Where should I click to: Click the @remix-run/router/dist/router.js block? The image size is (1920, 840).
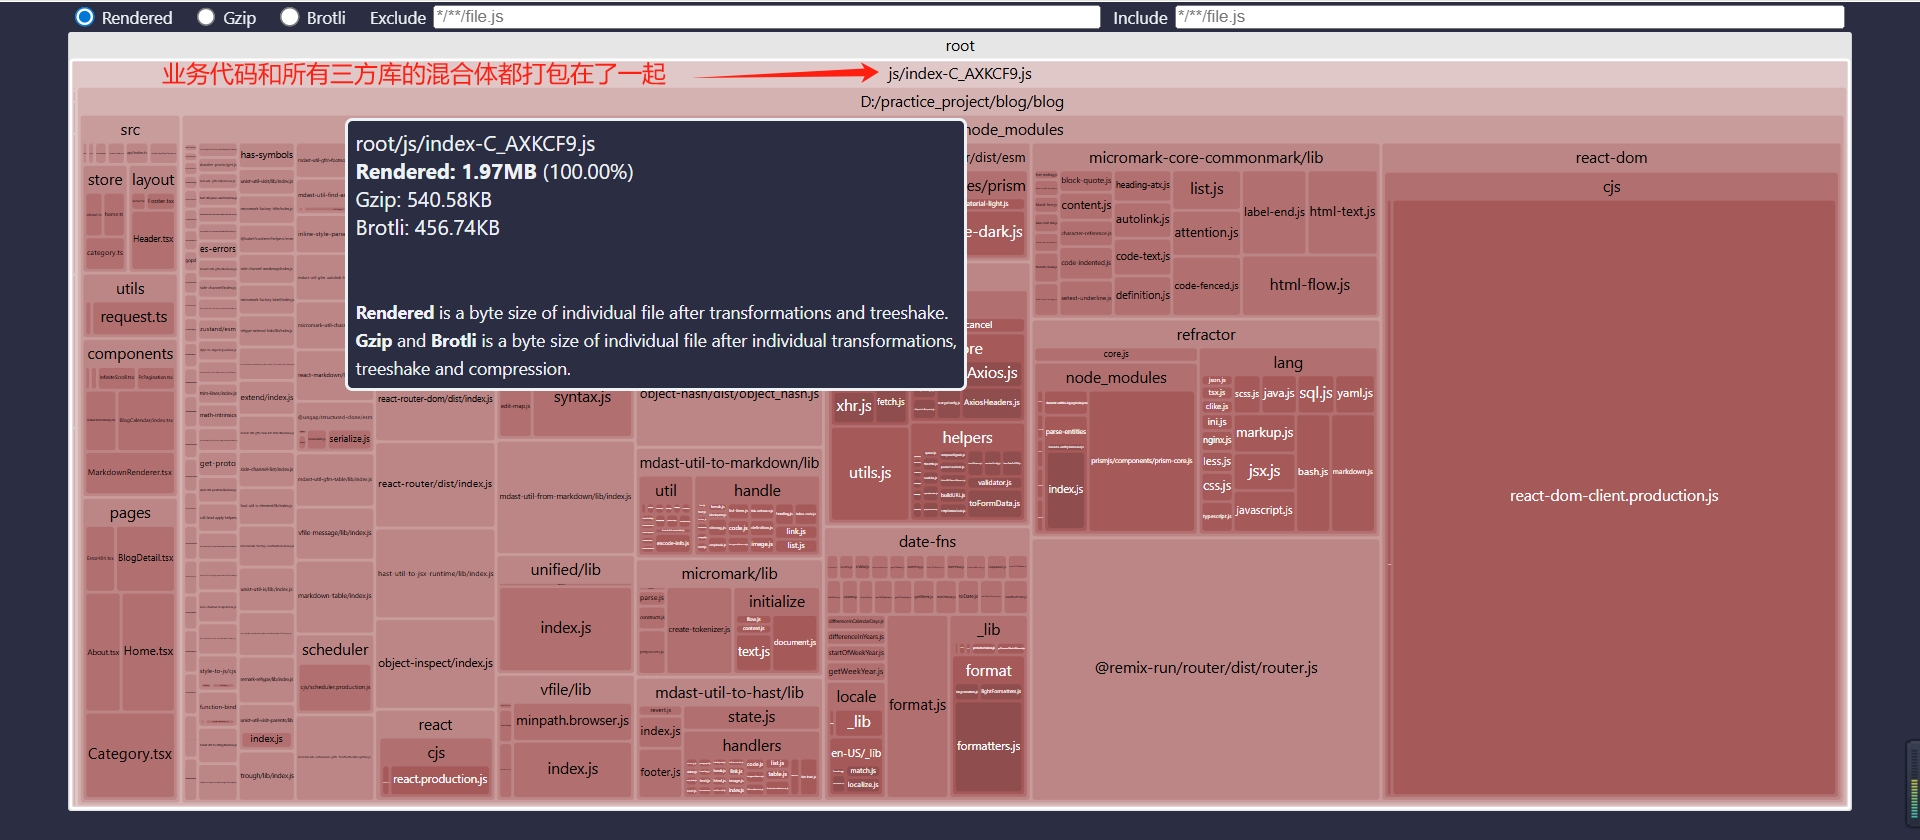(x=1205, y=668)
